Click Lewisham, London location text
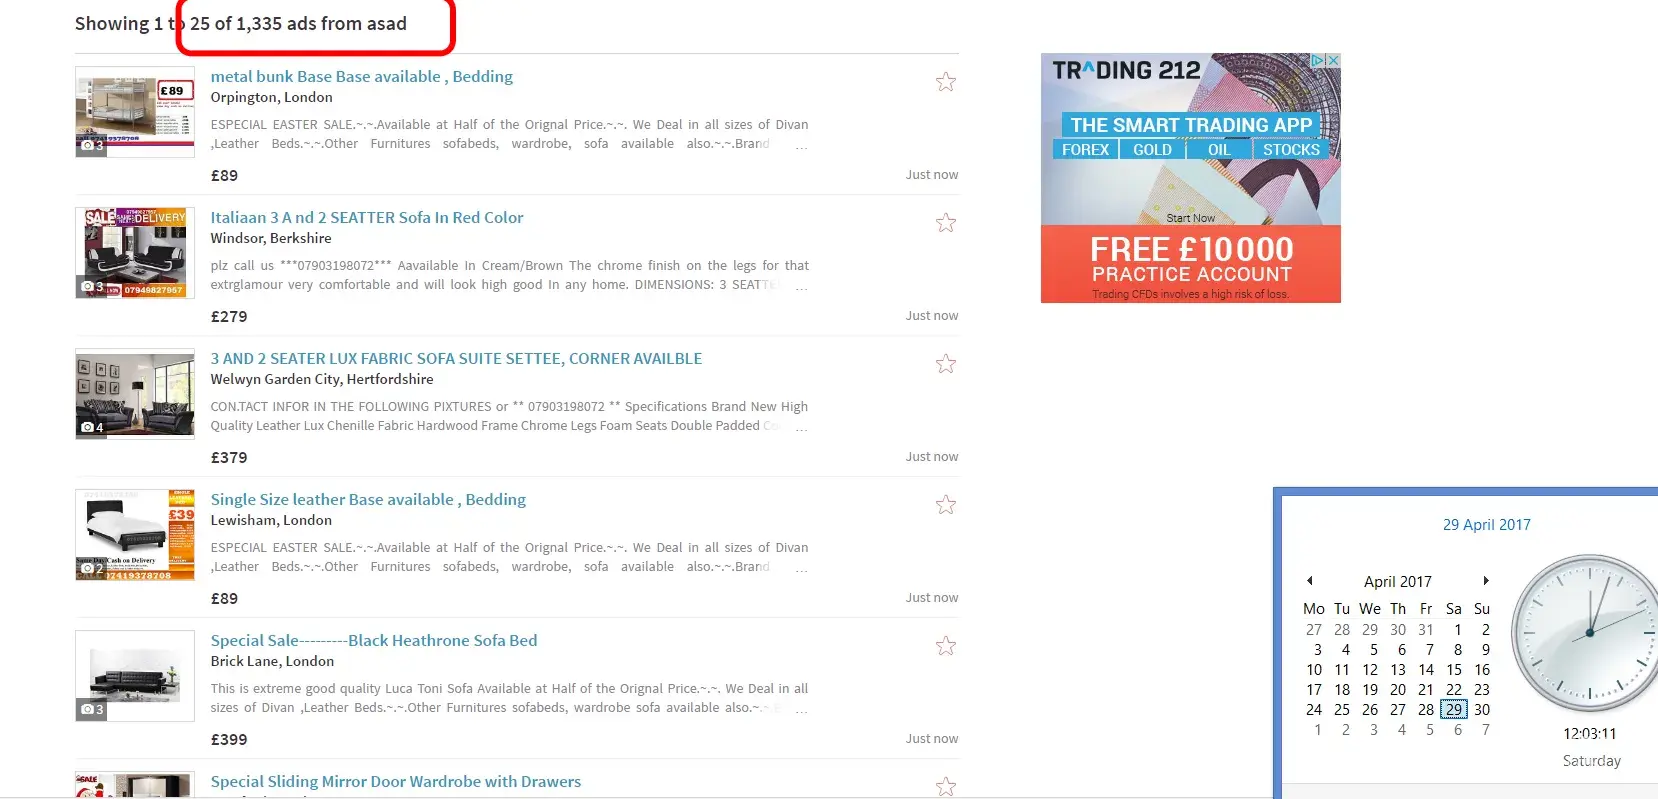The height and width of the screenshot is (799, 1658). [x=271, y=520]
